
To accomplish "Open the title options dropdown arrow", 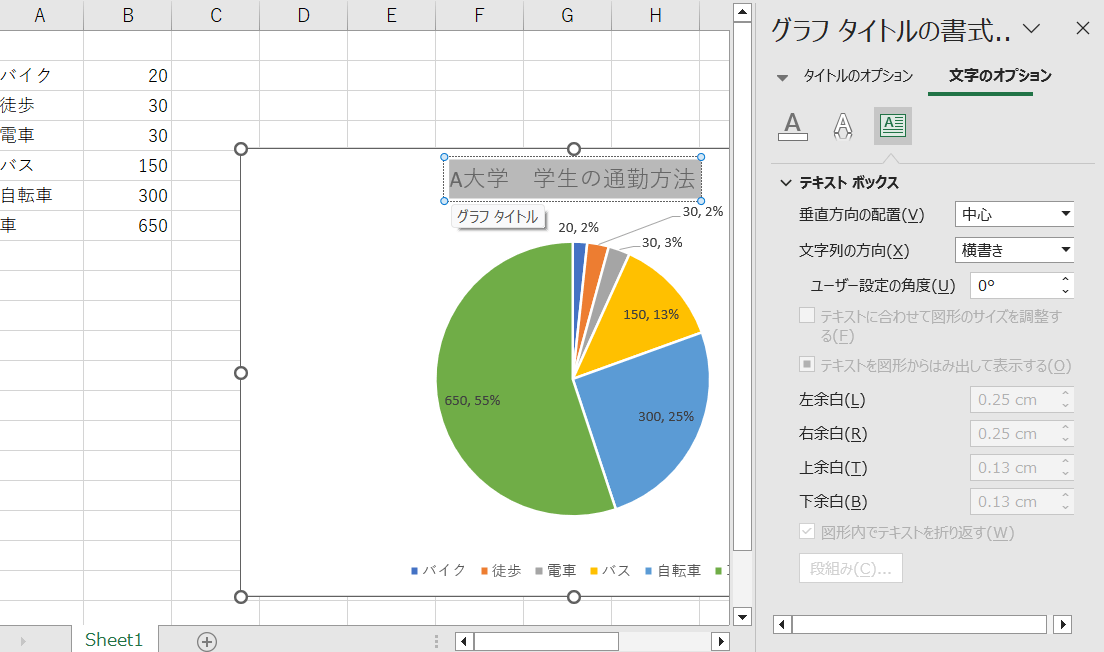I will [x=782, y=77].
